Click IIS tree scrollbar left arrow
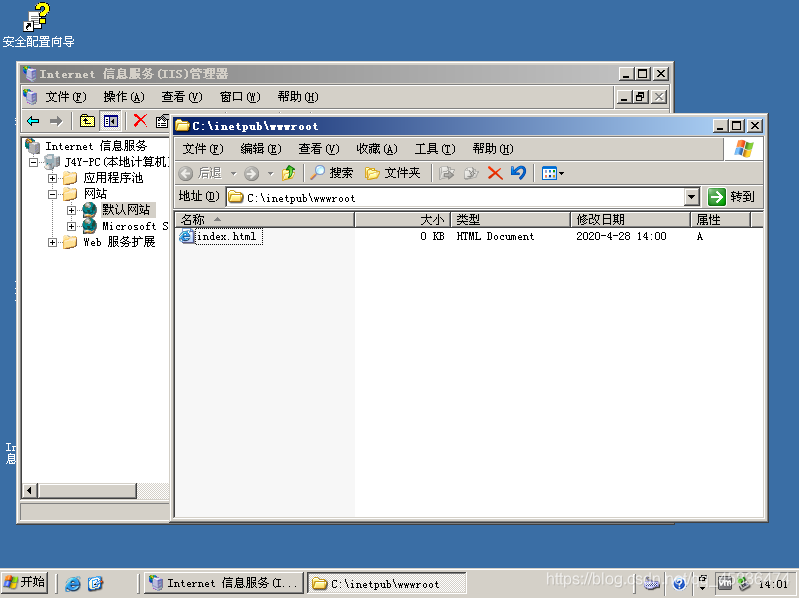Screen dimensions: 800x598 [30, 490]
